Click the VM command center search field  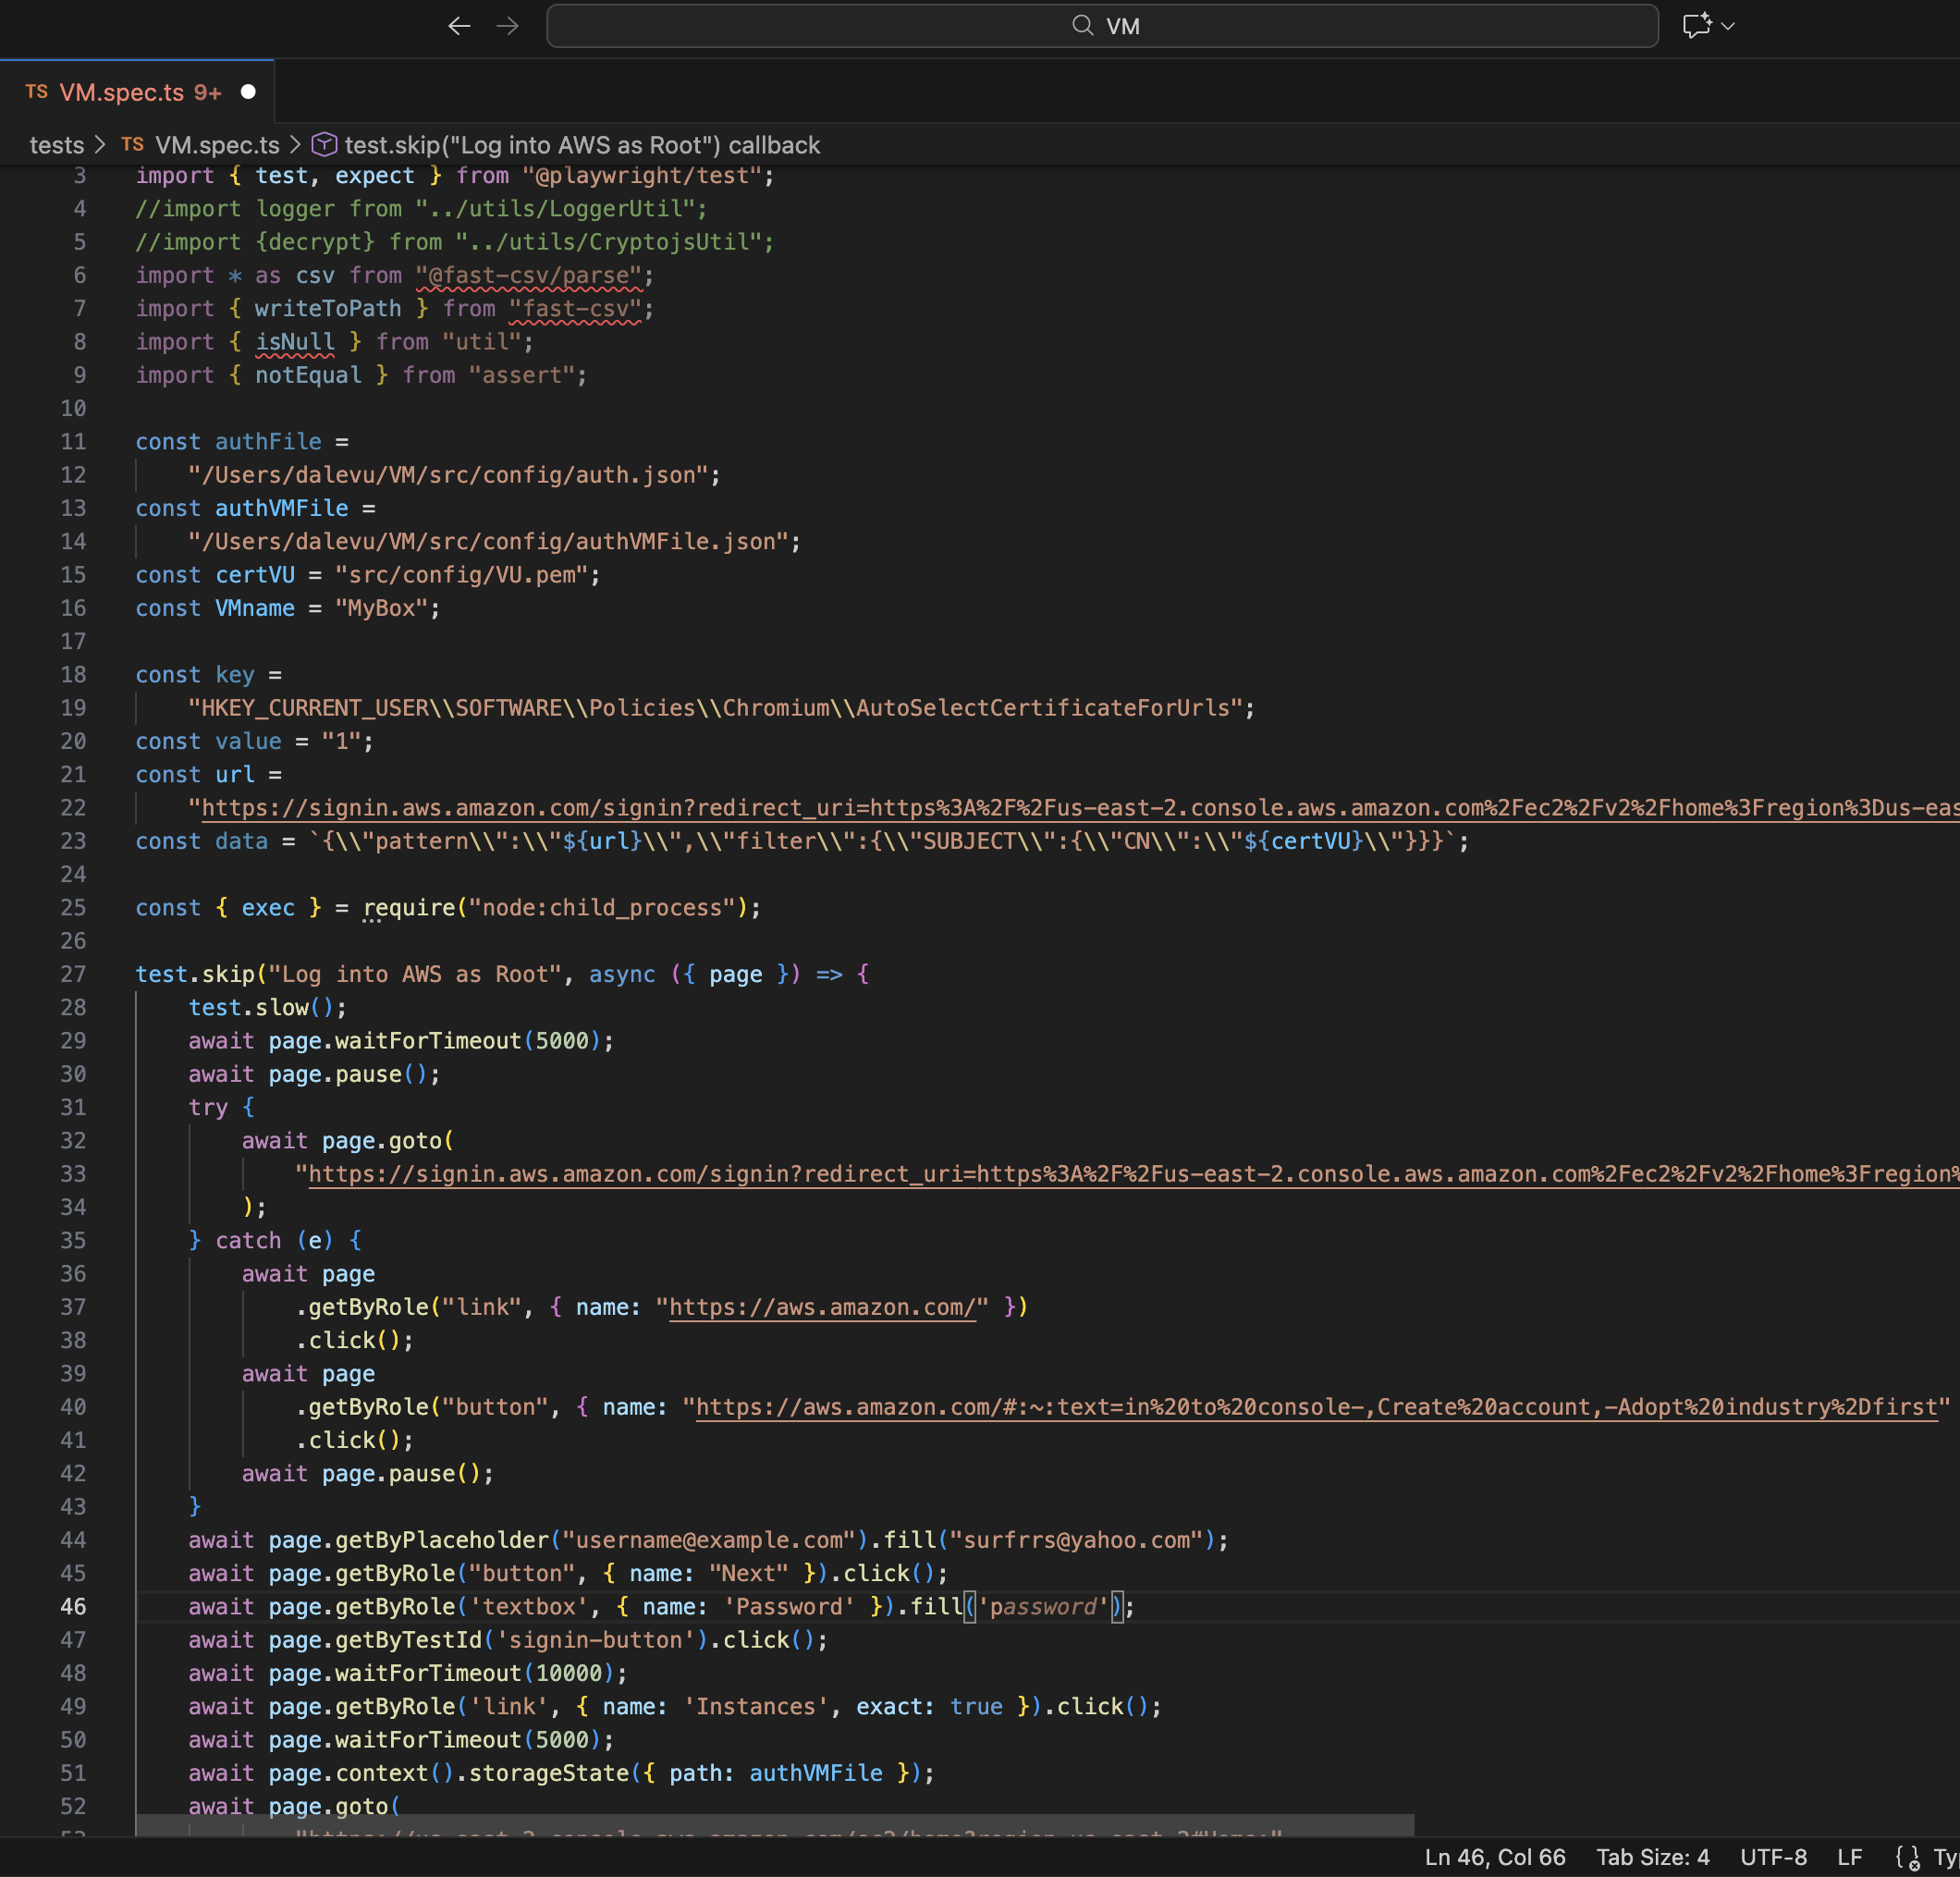[x=1102, y=26]
